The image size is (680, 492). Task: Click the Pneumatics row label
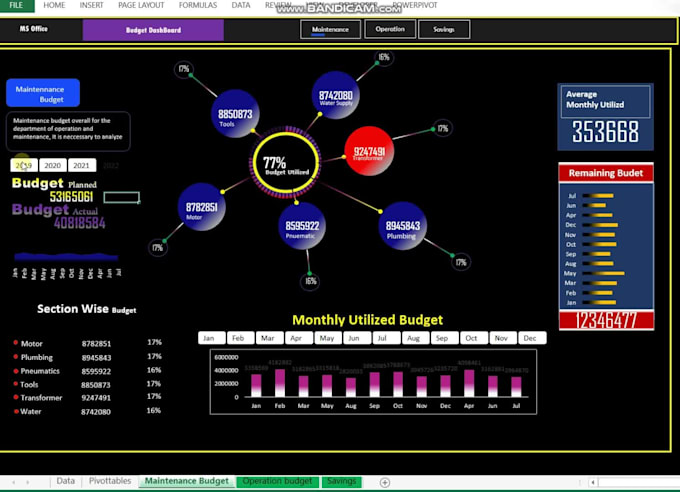40,371
